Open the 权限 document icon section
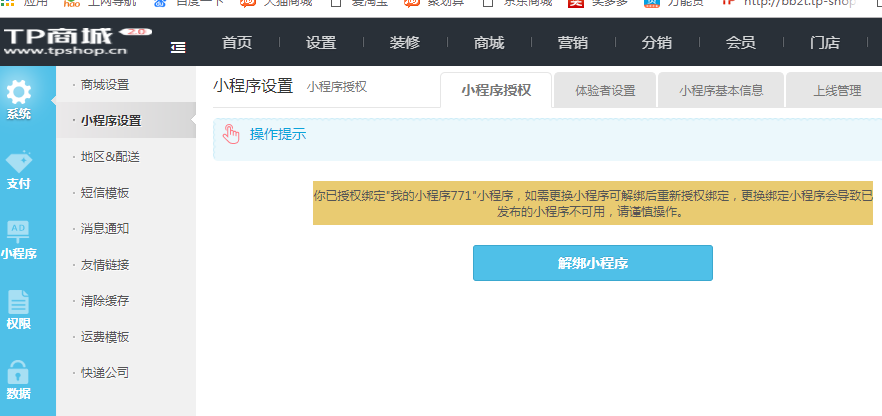This screenshot has width=882, height=416. coord(18,302)
